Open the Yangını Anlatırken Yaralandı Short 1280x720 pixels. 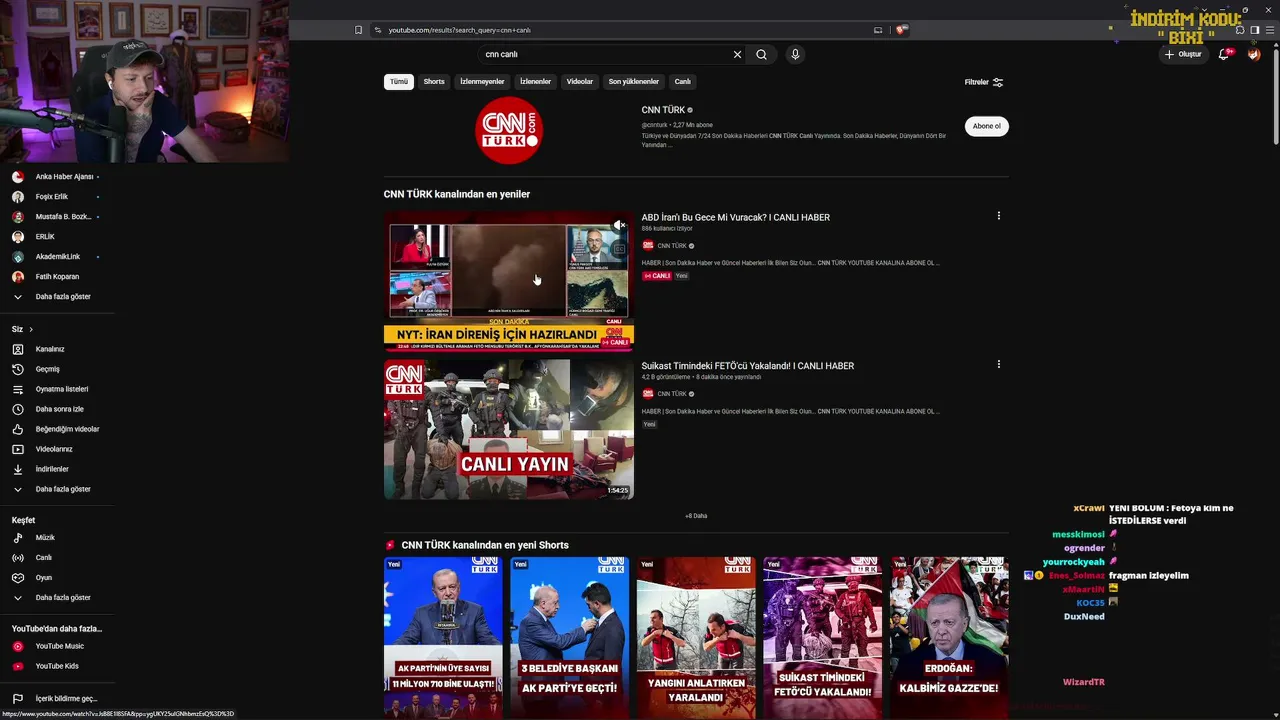[x=696, y=638]
